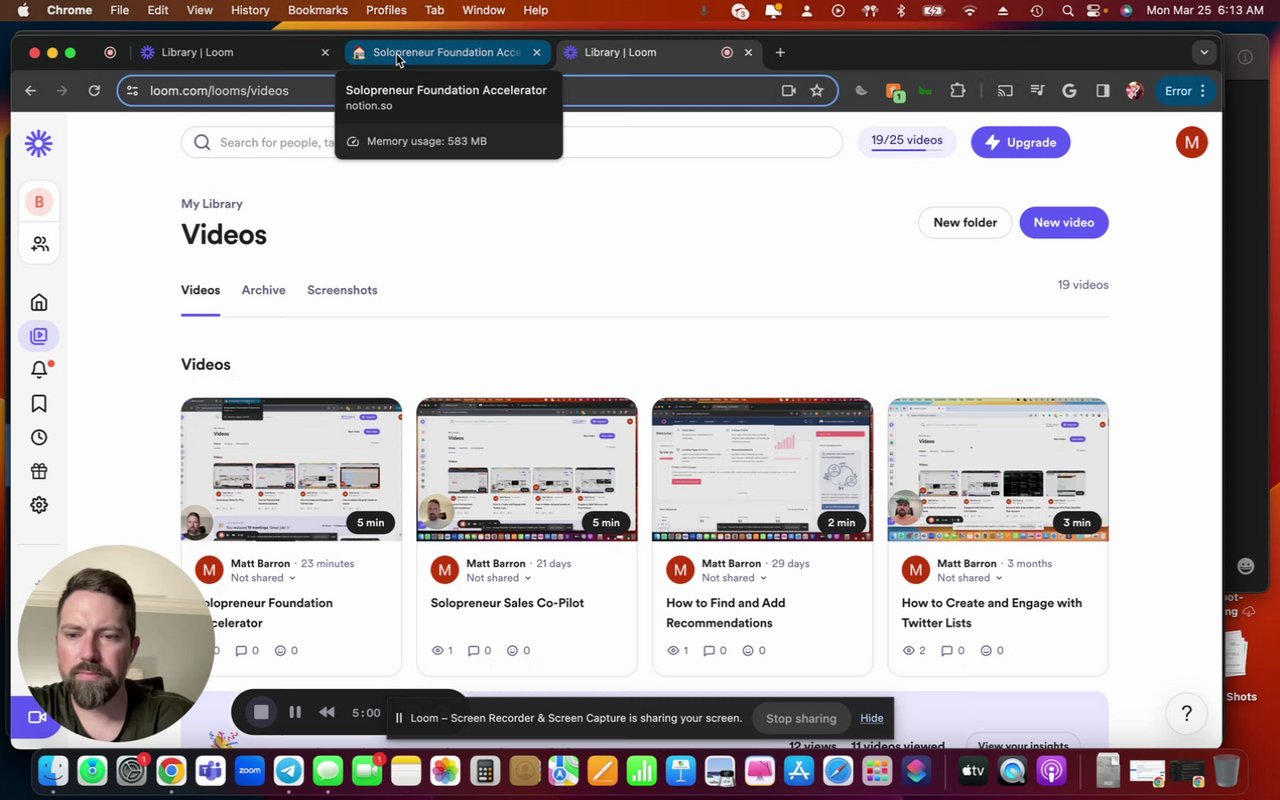Click the reactions smiley on Solopreneur Sales Co-Pilot
Viewport: 1280px width, 800px height.
518,650
